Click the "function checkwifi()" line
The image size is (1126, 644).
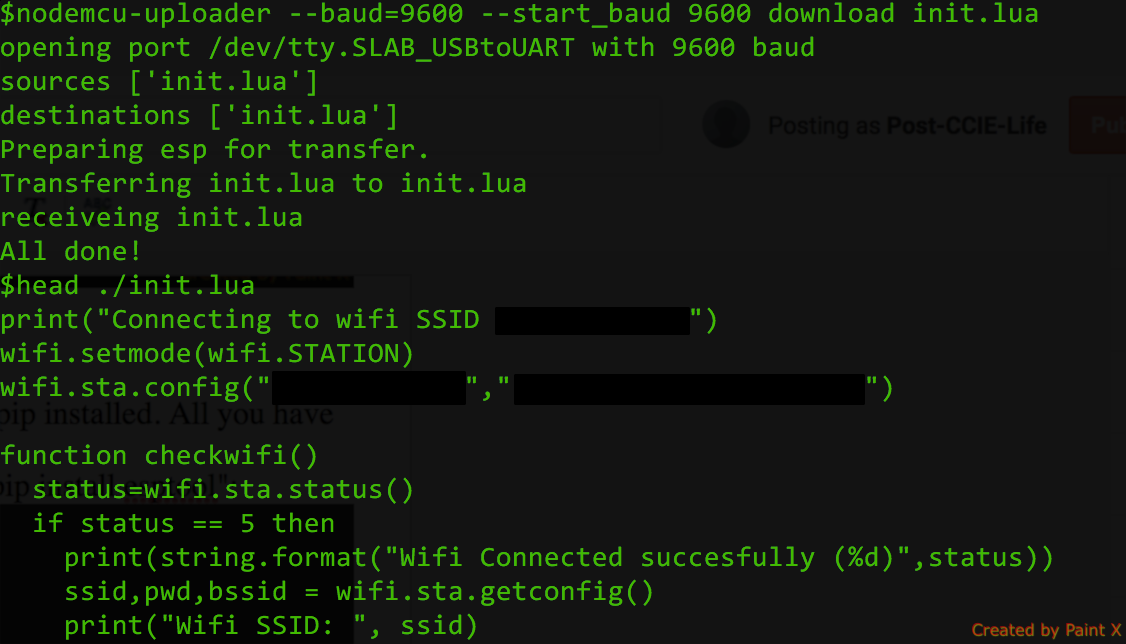(159, 456)
